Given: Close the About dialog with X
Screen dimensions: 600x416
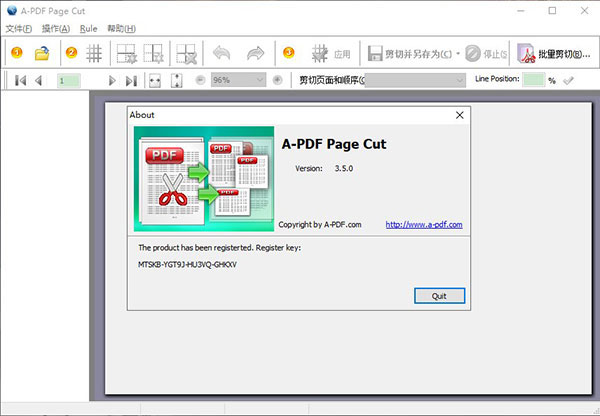Looking at the screenshot, I should point(460,115).
